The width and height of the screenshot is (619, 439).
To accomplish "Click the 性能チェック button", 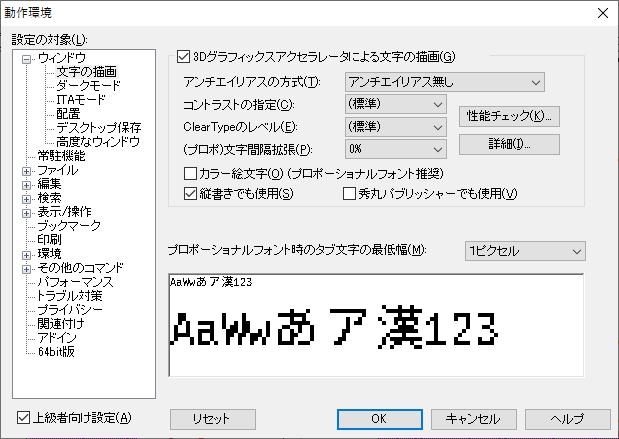I will pyautogui.click(x=508, y=116).
